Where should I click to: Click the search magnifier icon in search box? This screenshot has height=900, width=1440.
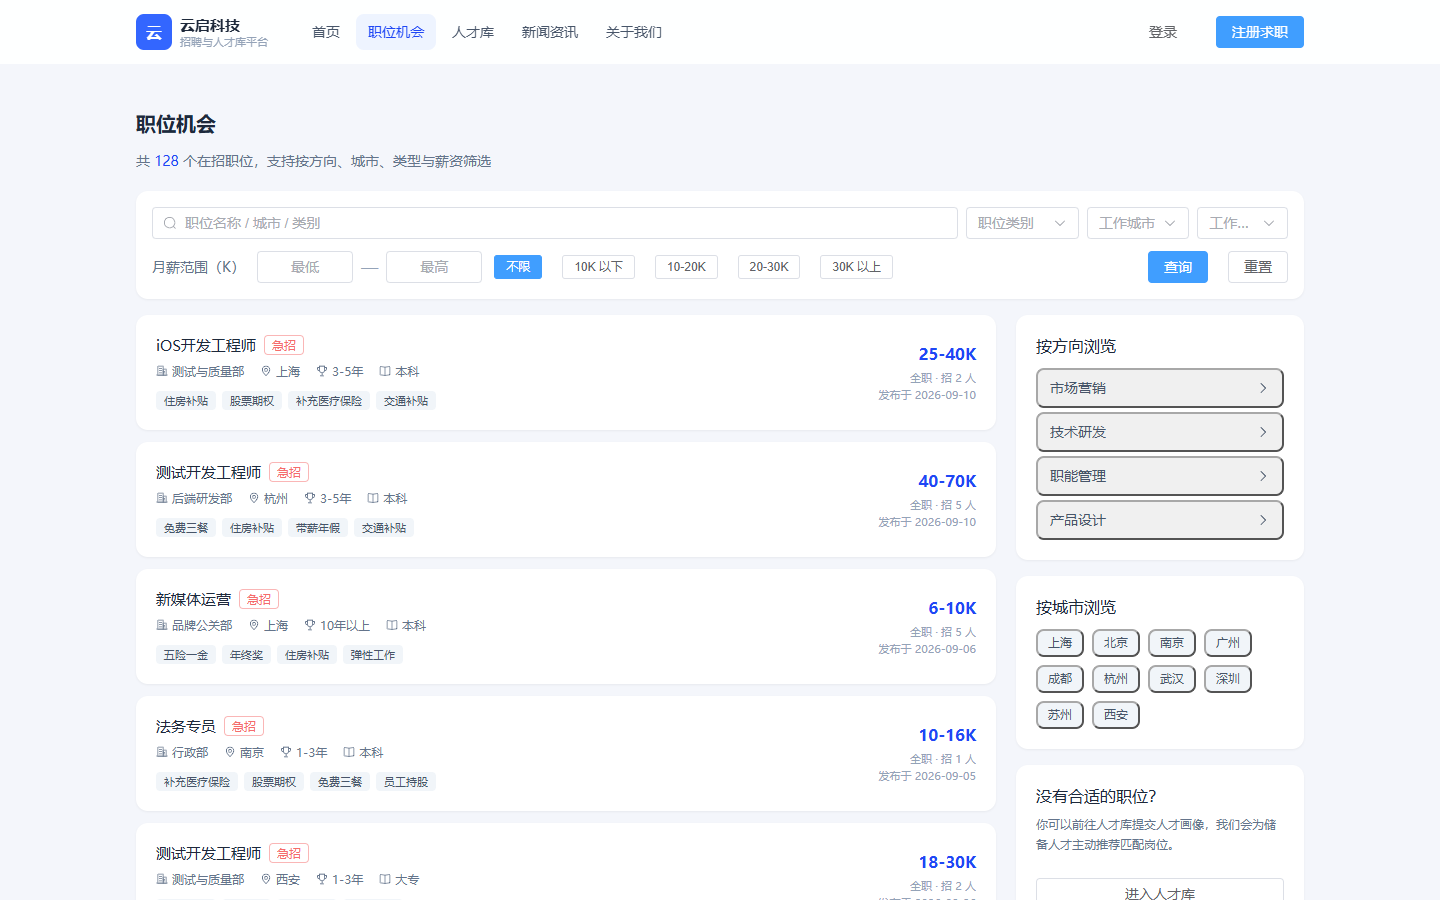pyautogui.click(x=170, y=223)
